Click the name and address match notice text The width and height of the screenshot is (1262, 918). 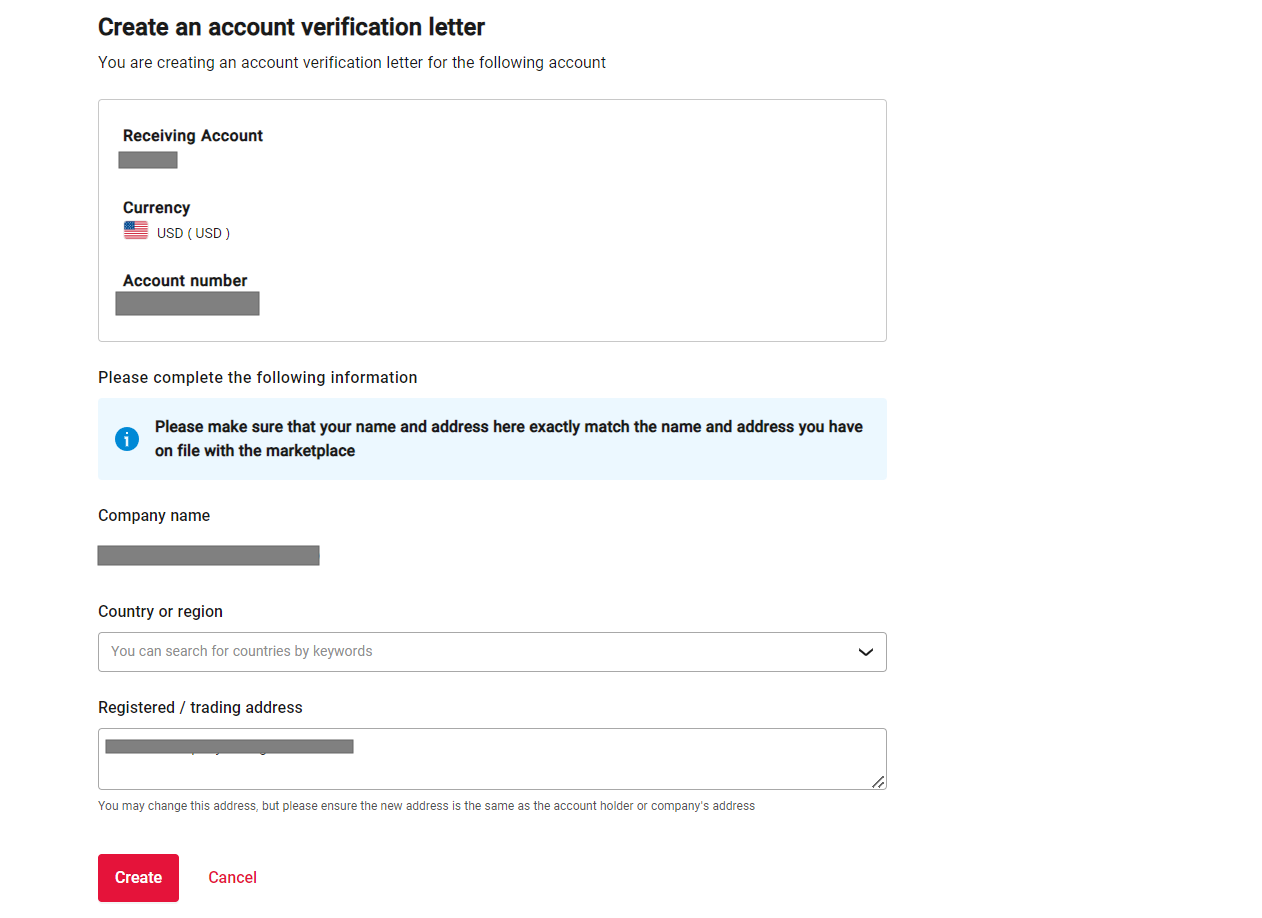click(x=509, y=439)
